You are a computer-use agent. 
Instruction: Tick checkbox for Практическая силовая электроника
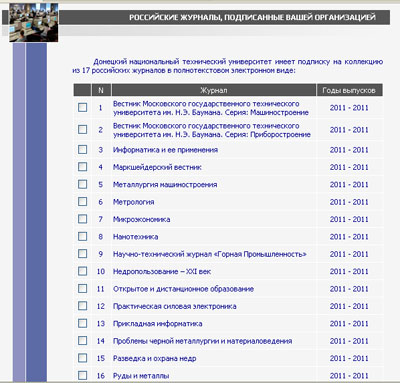click(82, 306)
